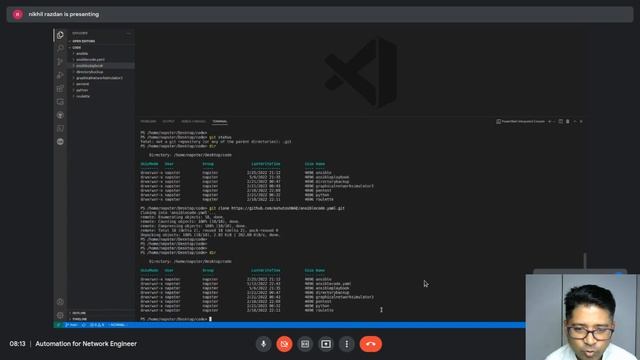Split the terminal panel
Viewport: 640px width, 360px height.
[x=560, y=121]
